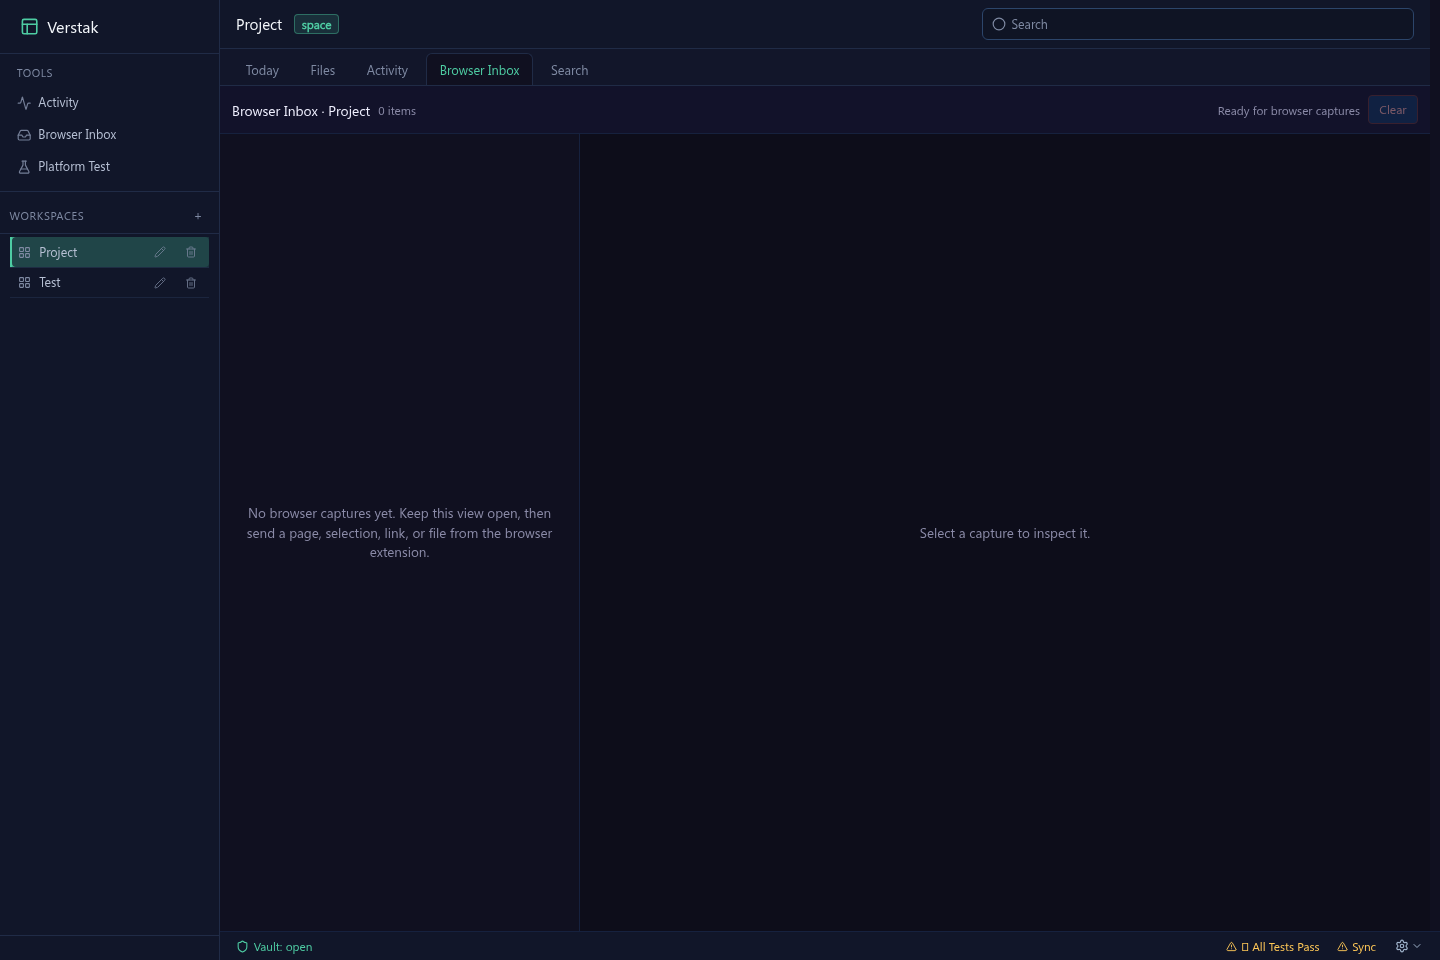Open the settings gear dropdown
The height and width of the screenshot is (960, 1440).
click(x=1408, y=946)
